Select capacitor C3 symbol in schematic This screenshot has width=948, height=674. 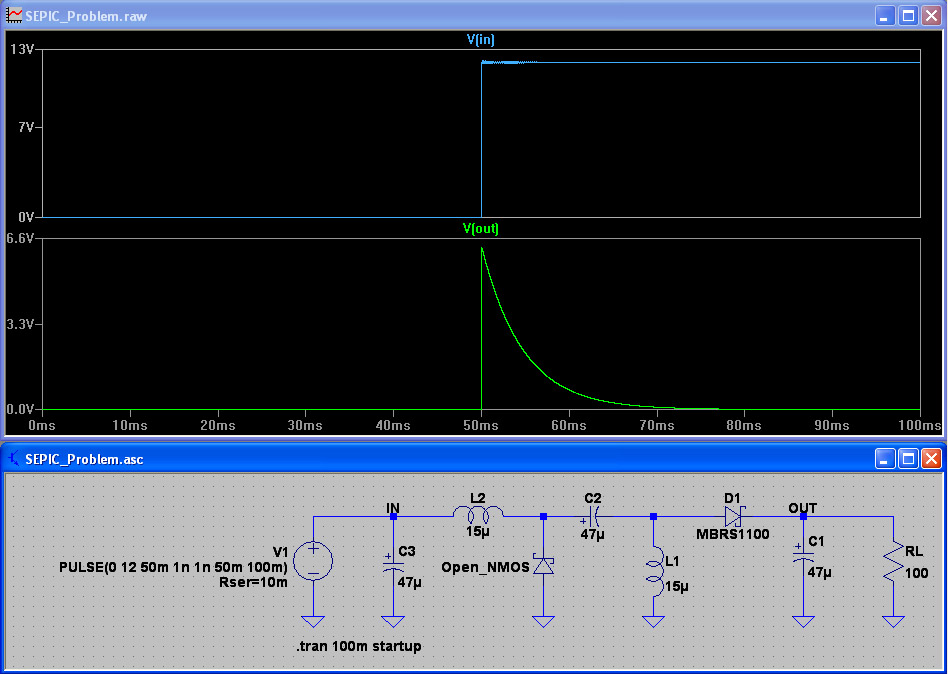point(393,563)
